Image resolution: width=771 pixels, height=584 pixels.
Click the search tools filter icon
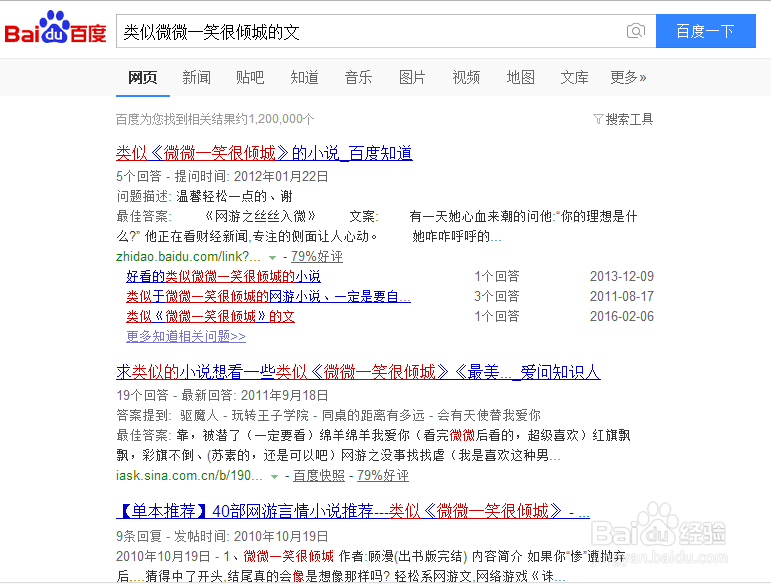(597, 119)
